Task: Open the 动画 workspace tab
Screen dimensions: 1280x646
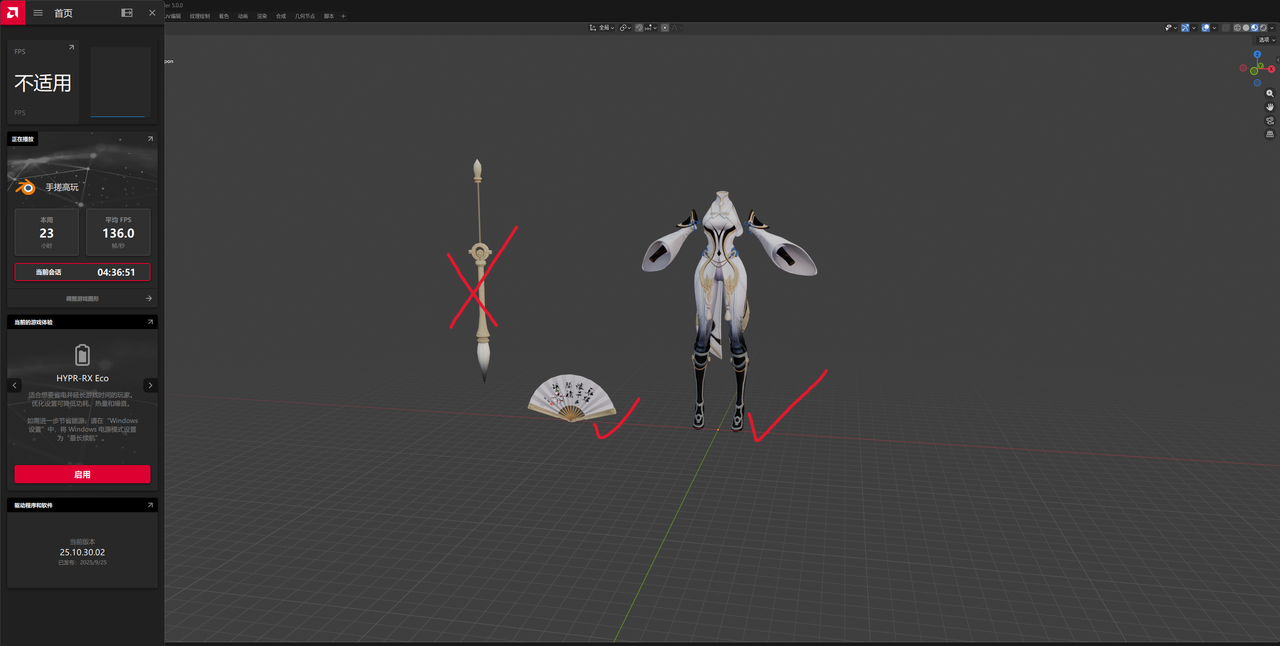Action: coord(243,16)
